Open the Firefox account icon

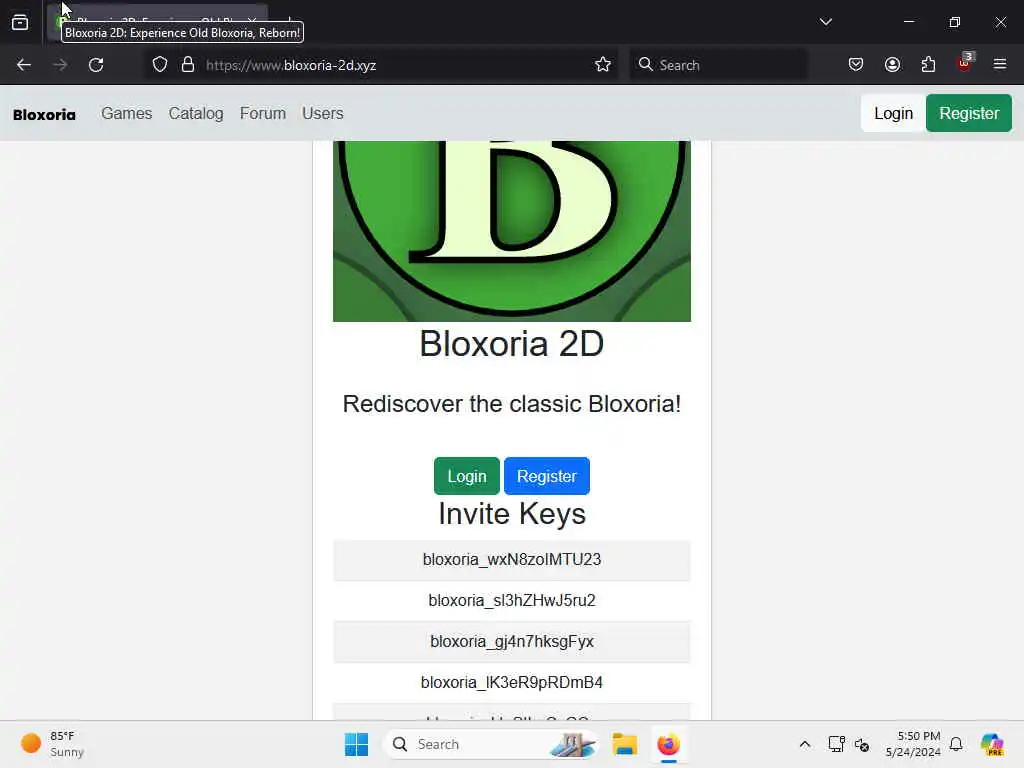tap(892, 65)
